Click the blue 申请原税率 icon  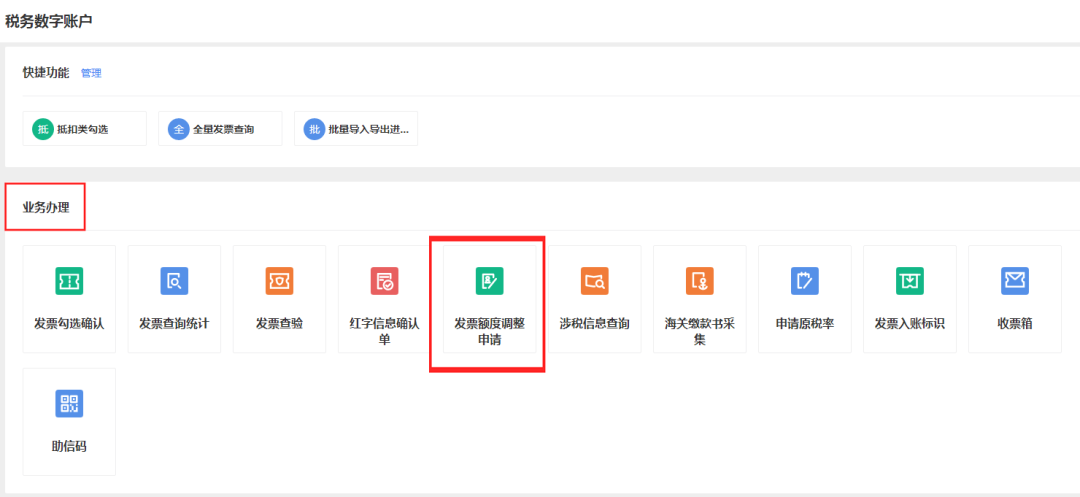[804, 281]
